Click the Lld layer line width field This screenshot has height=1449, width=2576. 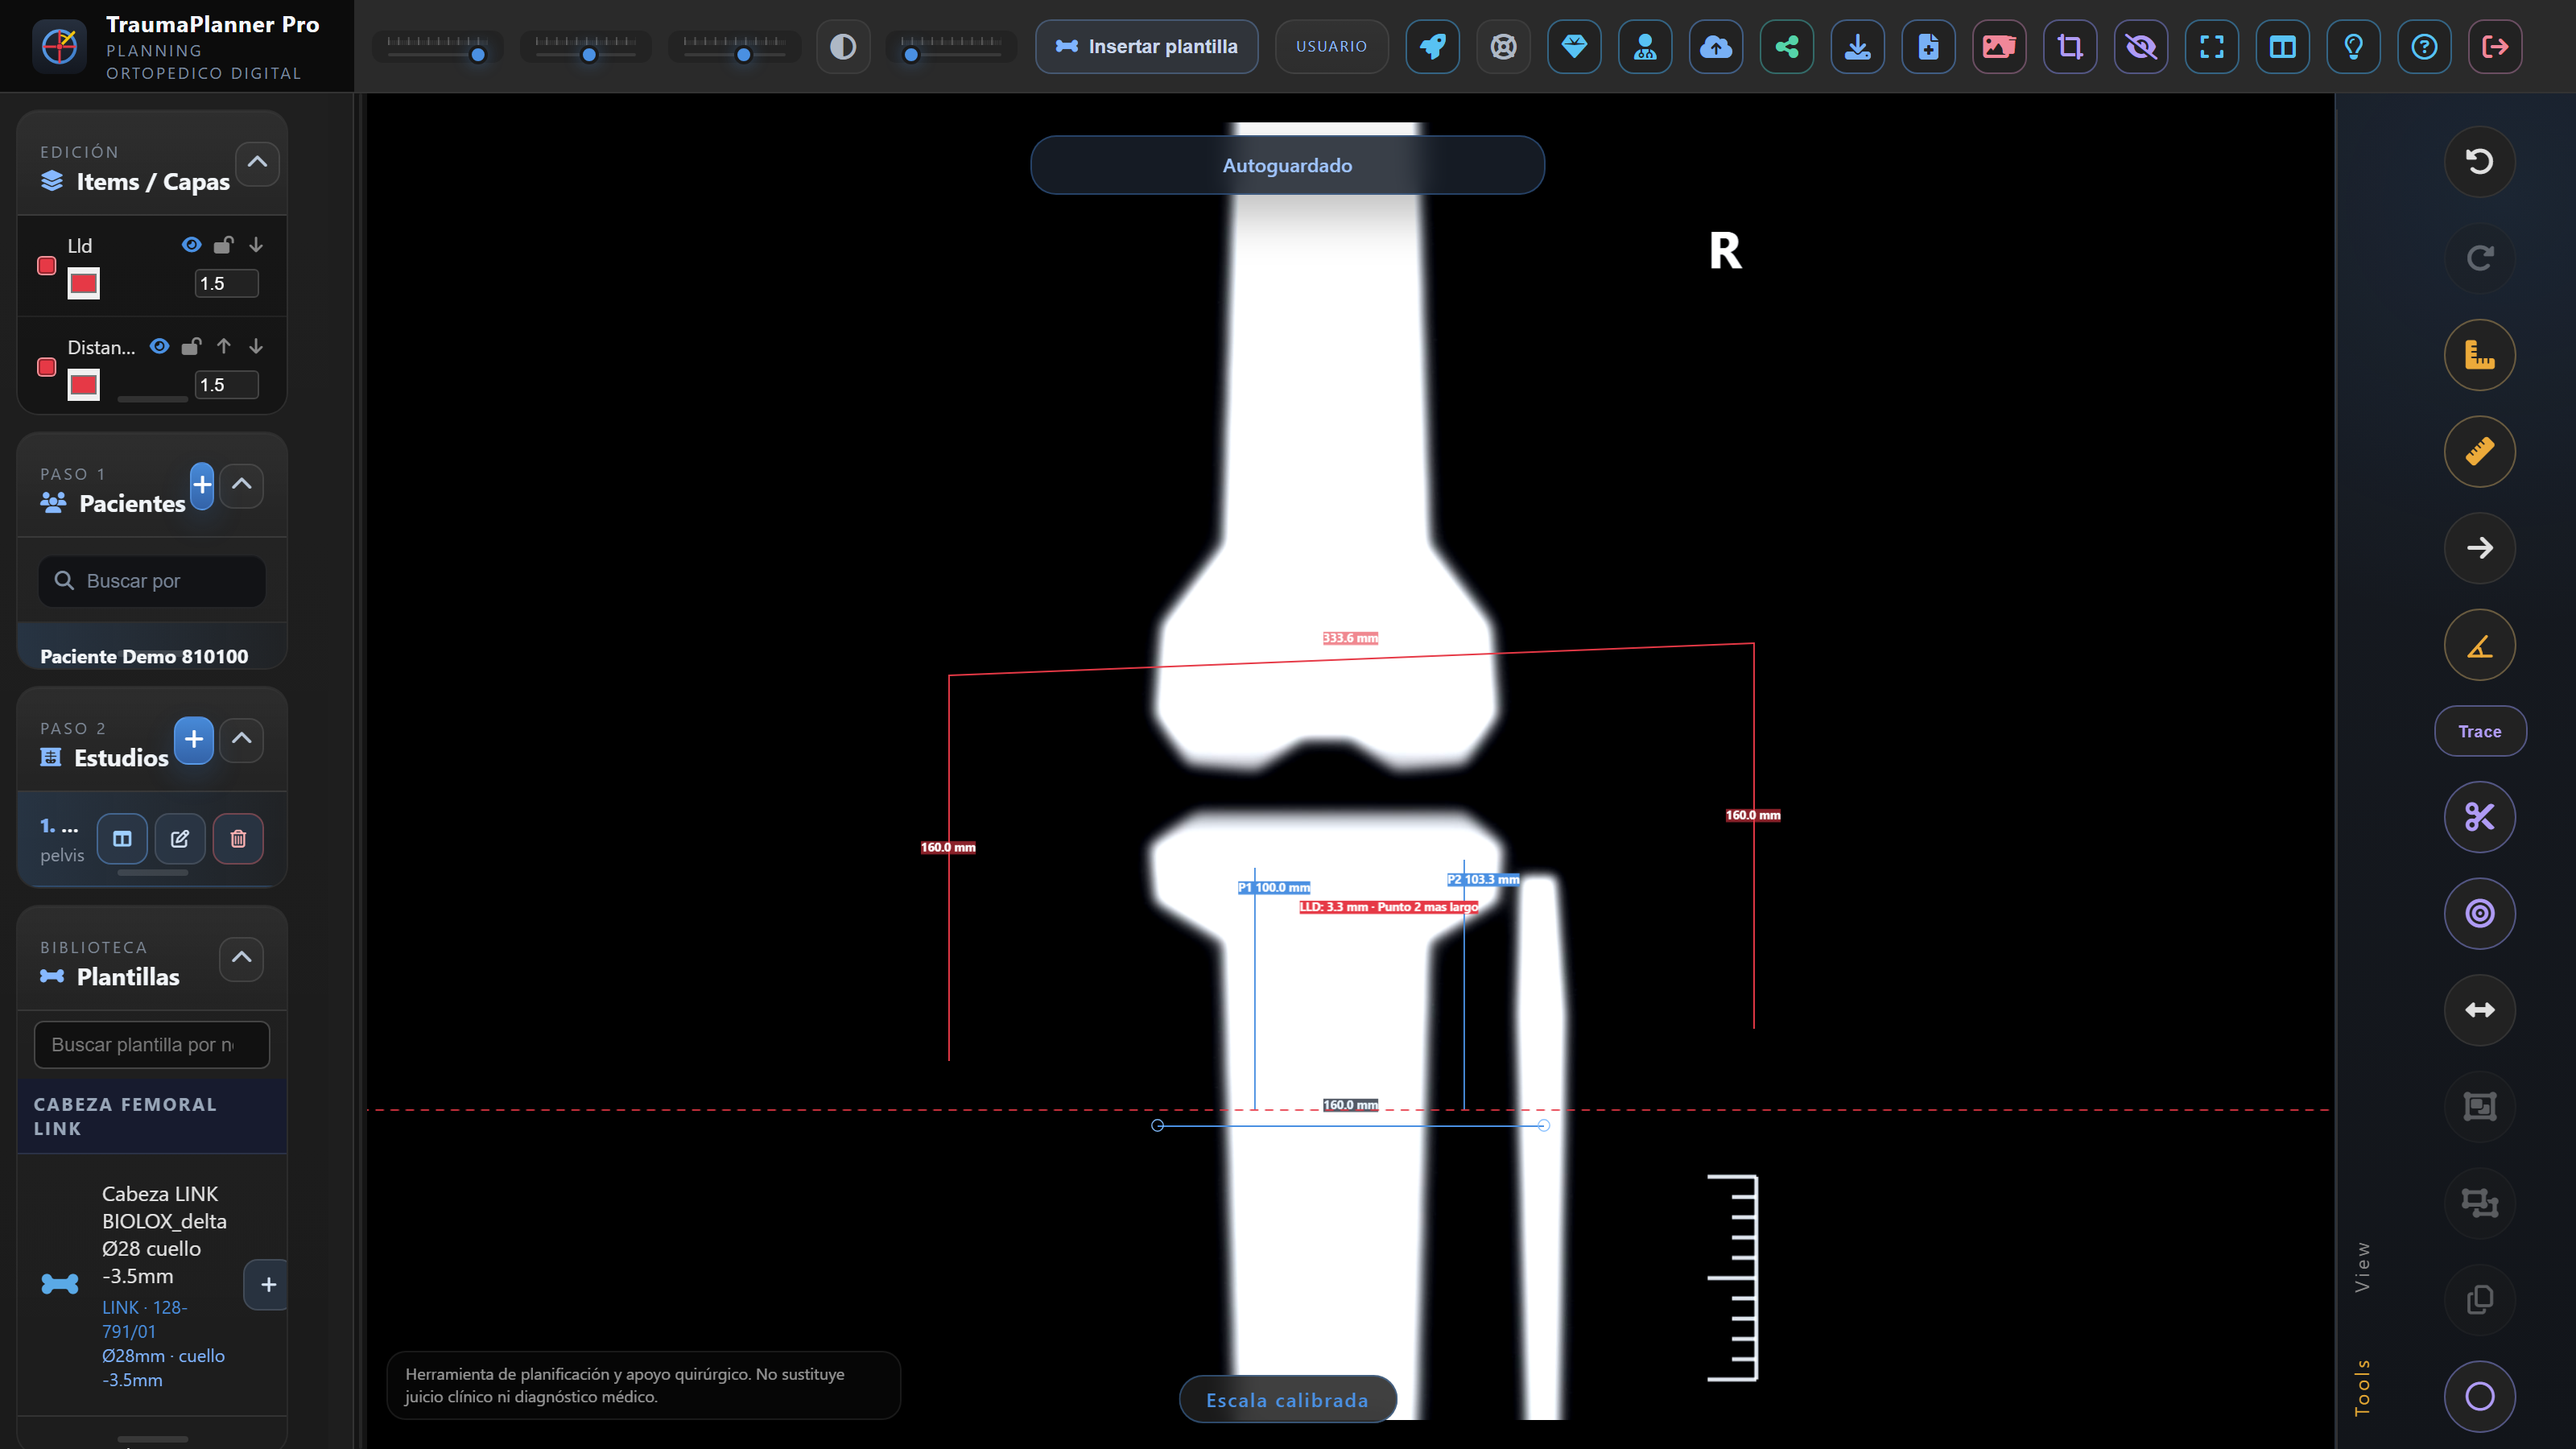point(227,284)
